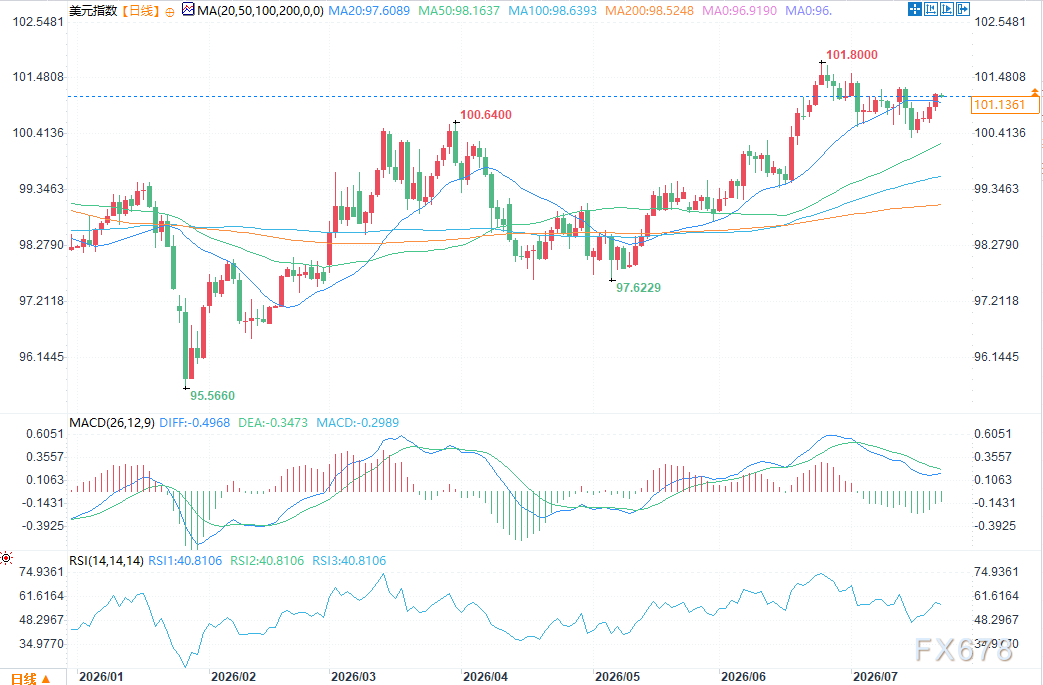Image resolution: width=1043 pixels, height=685 pixels.
Task: Select the RSI(14,14,14) indicator label
Action: pyautogui.click(x=106, y=561)
